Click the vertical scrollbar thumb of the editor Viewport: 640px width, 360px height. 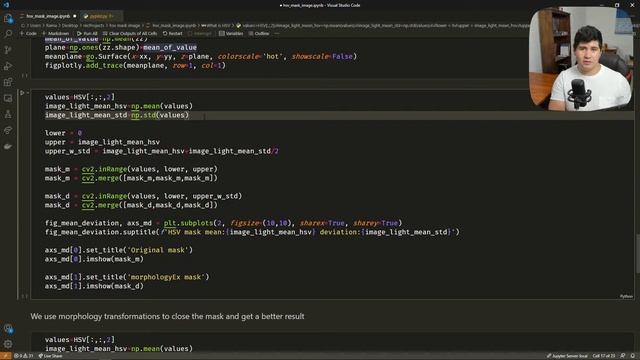point(638,253)
